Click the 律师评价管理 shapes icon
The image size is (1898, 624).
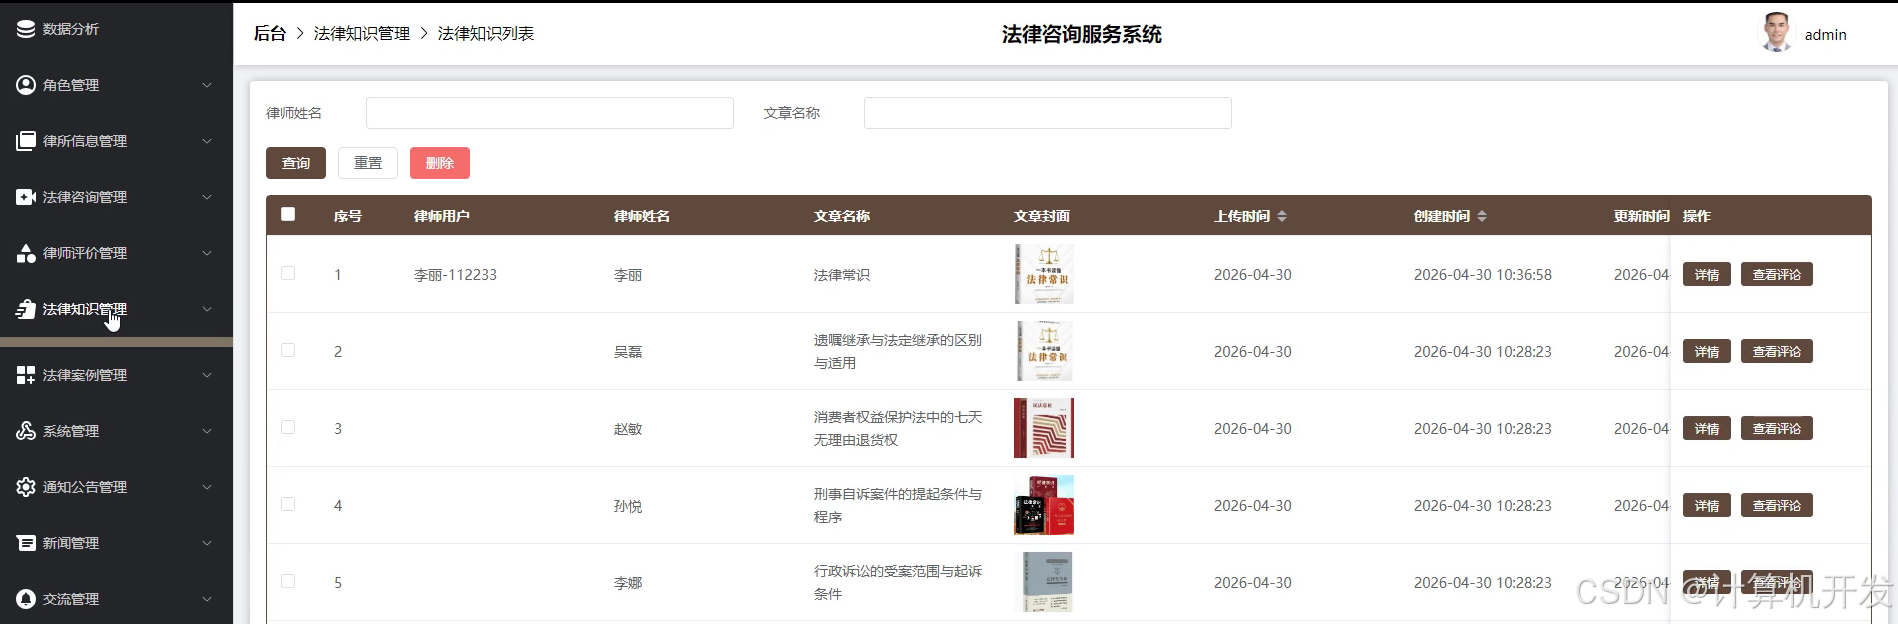coord(26,253)
